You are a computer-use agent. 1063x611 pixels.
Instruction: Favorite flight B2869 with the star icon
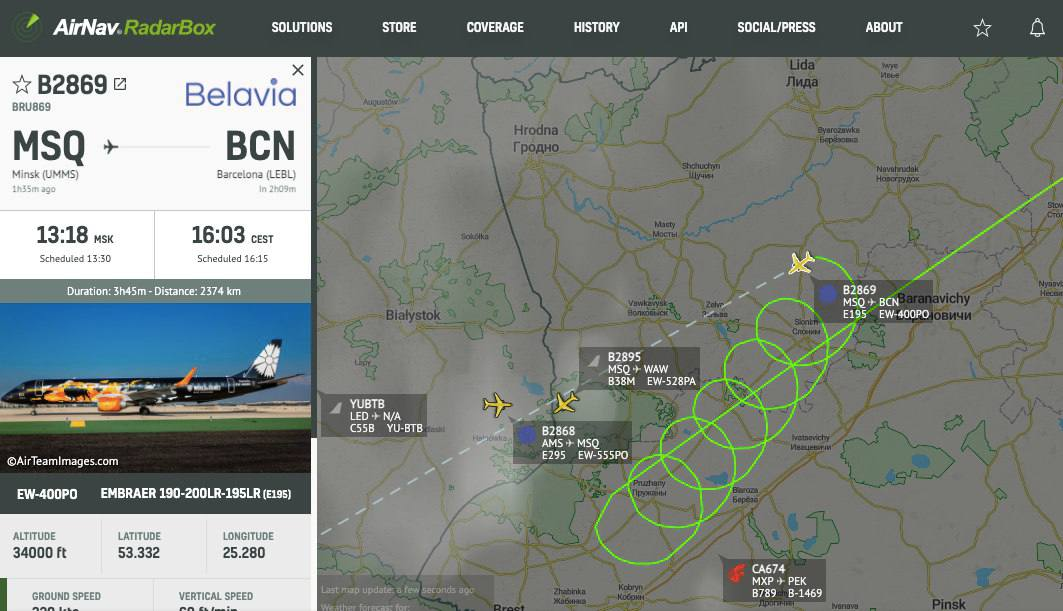pyautogui.click(x=22, y=85)
